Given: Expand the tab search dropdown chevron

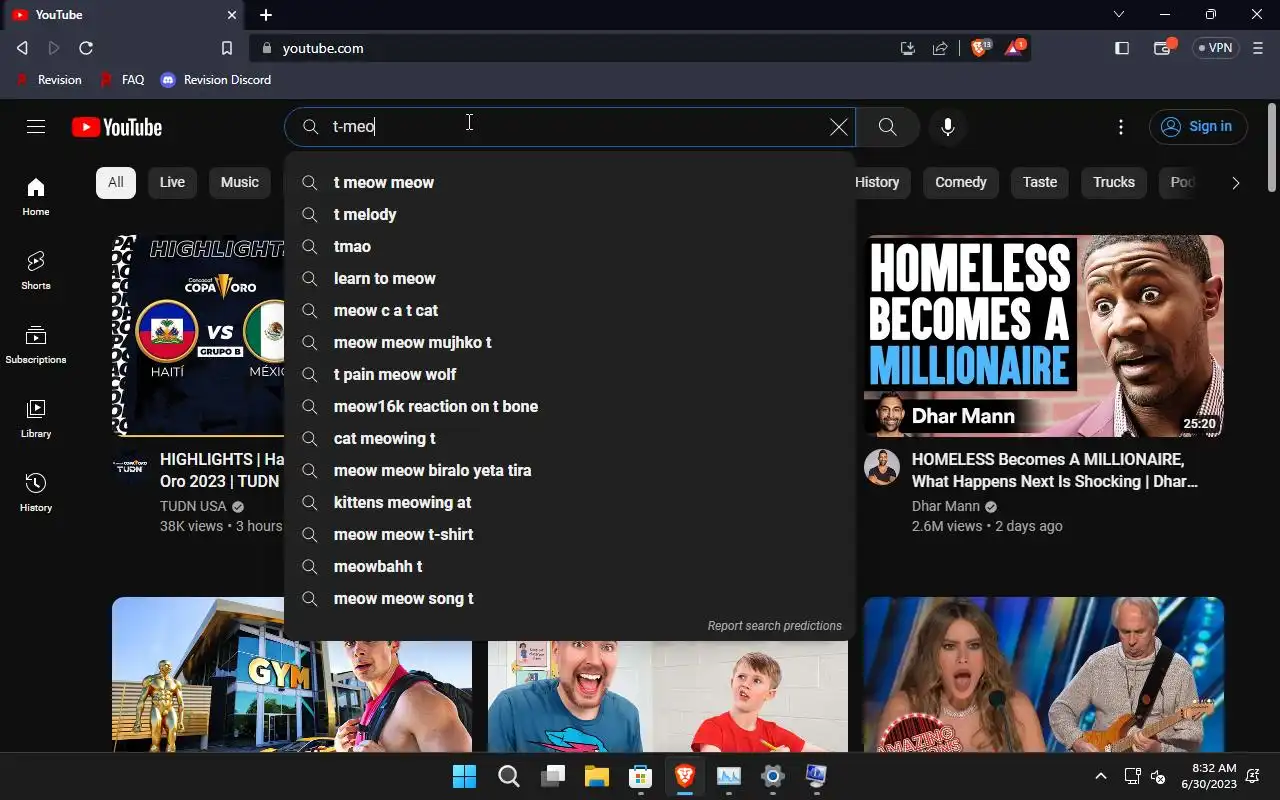Looking at the screenshot, I should coord(1119,15).
